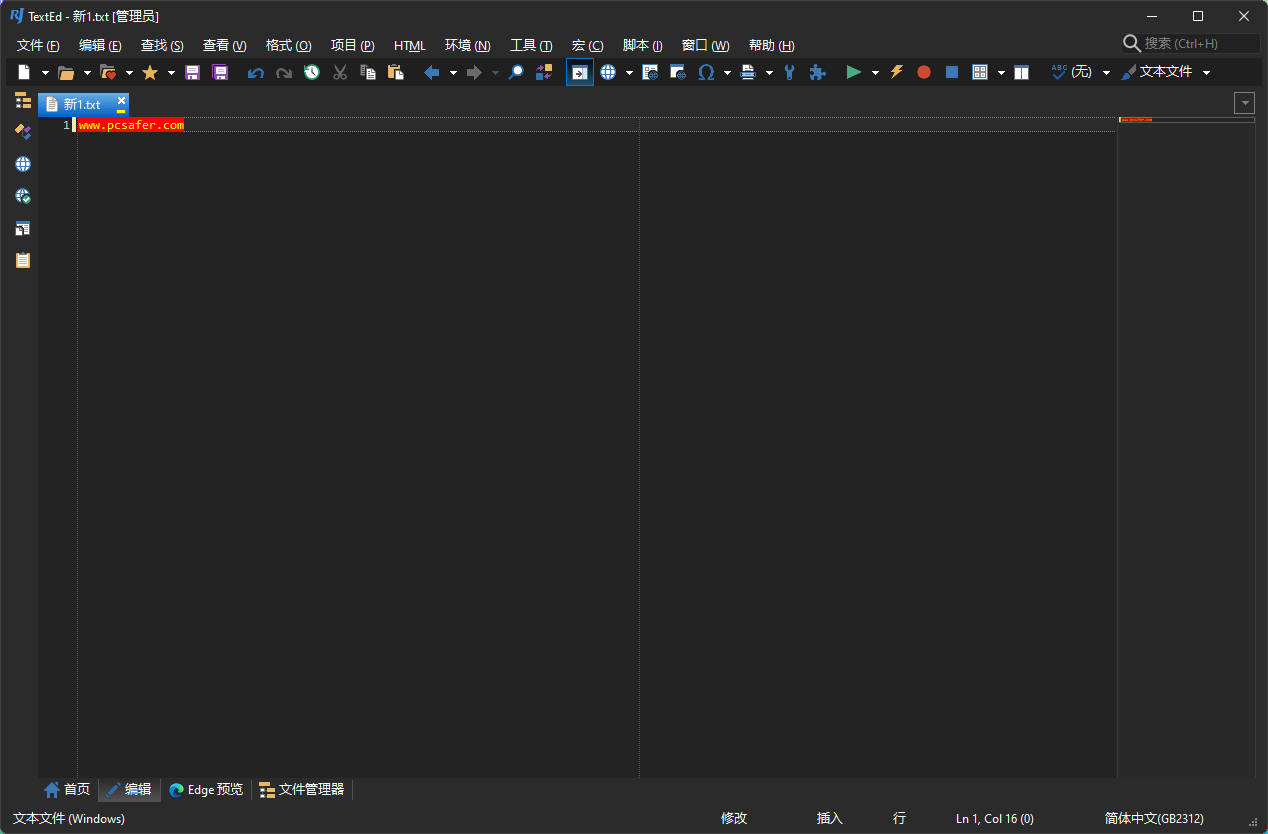Click the Find magnifier icon in toolbar
Image resolution: width=1268 pixels, height=834 pixels.
tap(516, 72)
